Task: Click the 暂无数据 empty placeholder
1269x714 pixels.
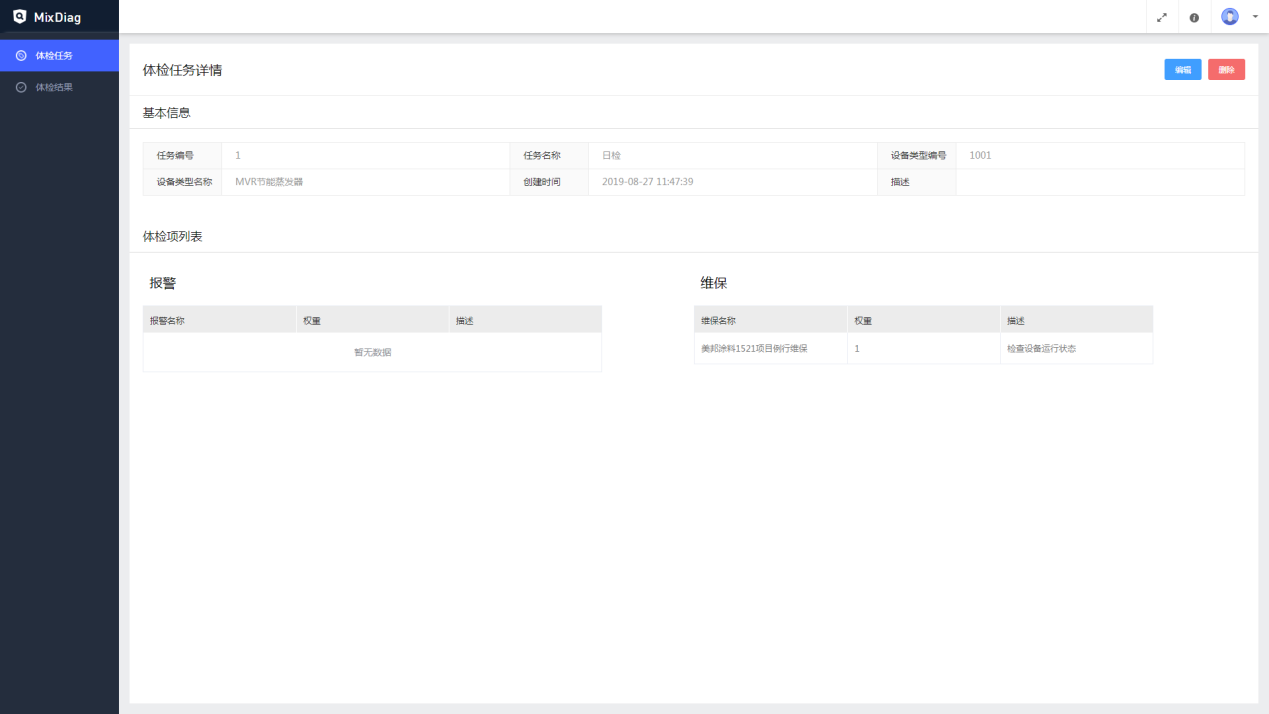Action: (372, 352)
